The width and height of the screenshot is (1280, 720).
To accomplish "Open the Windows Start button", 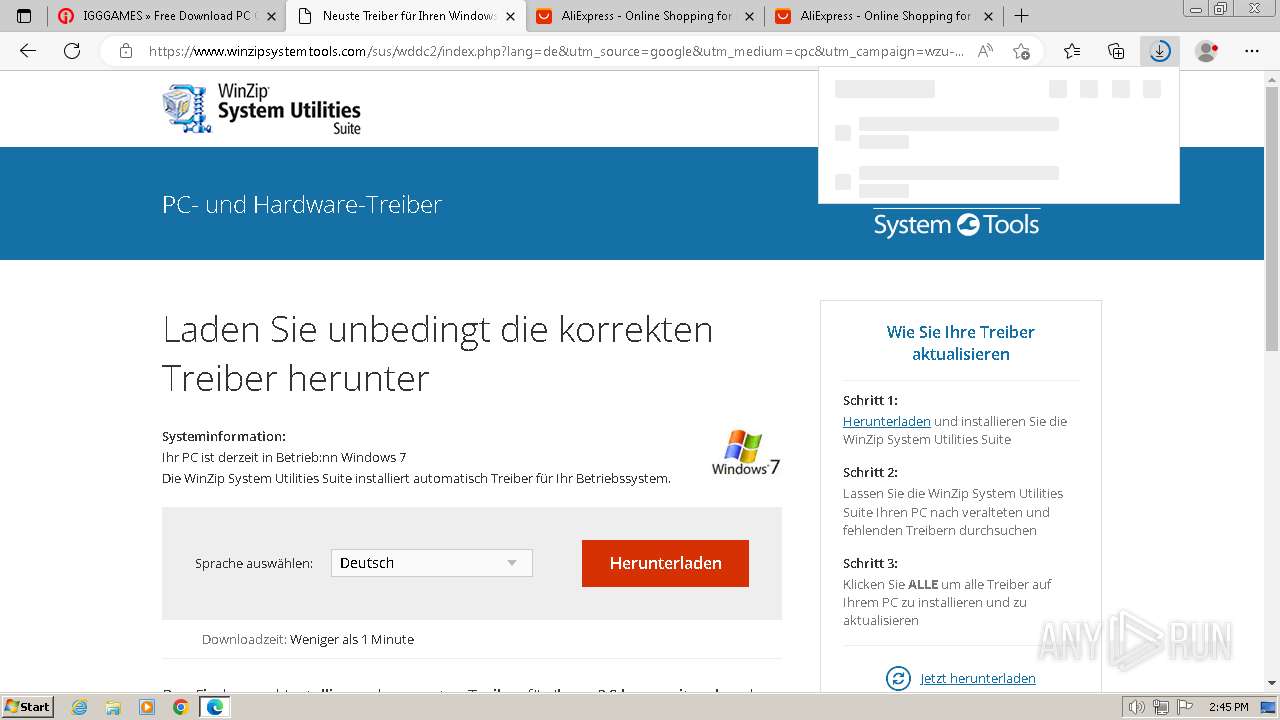I will click(x=28, y=706).
